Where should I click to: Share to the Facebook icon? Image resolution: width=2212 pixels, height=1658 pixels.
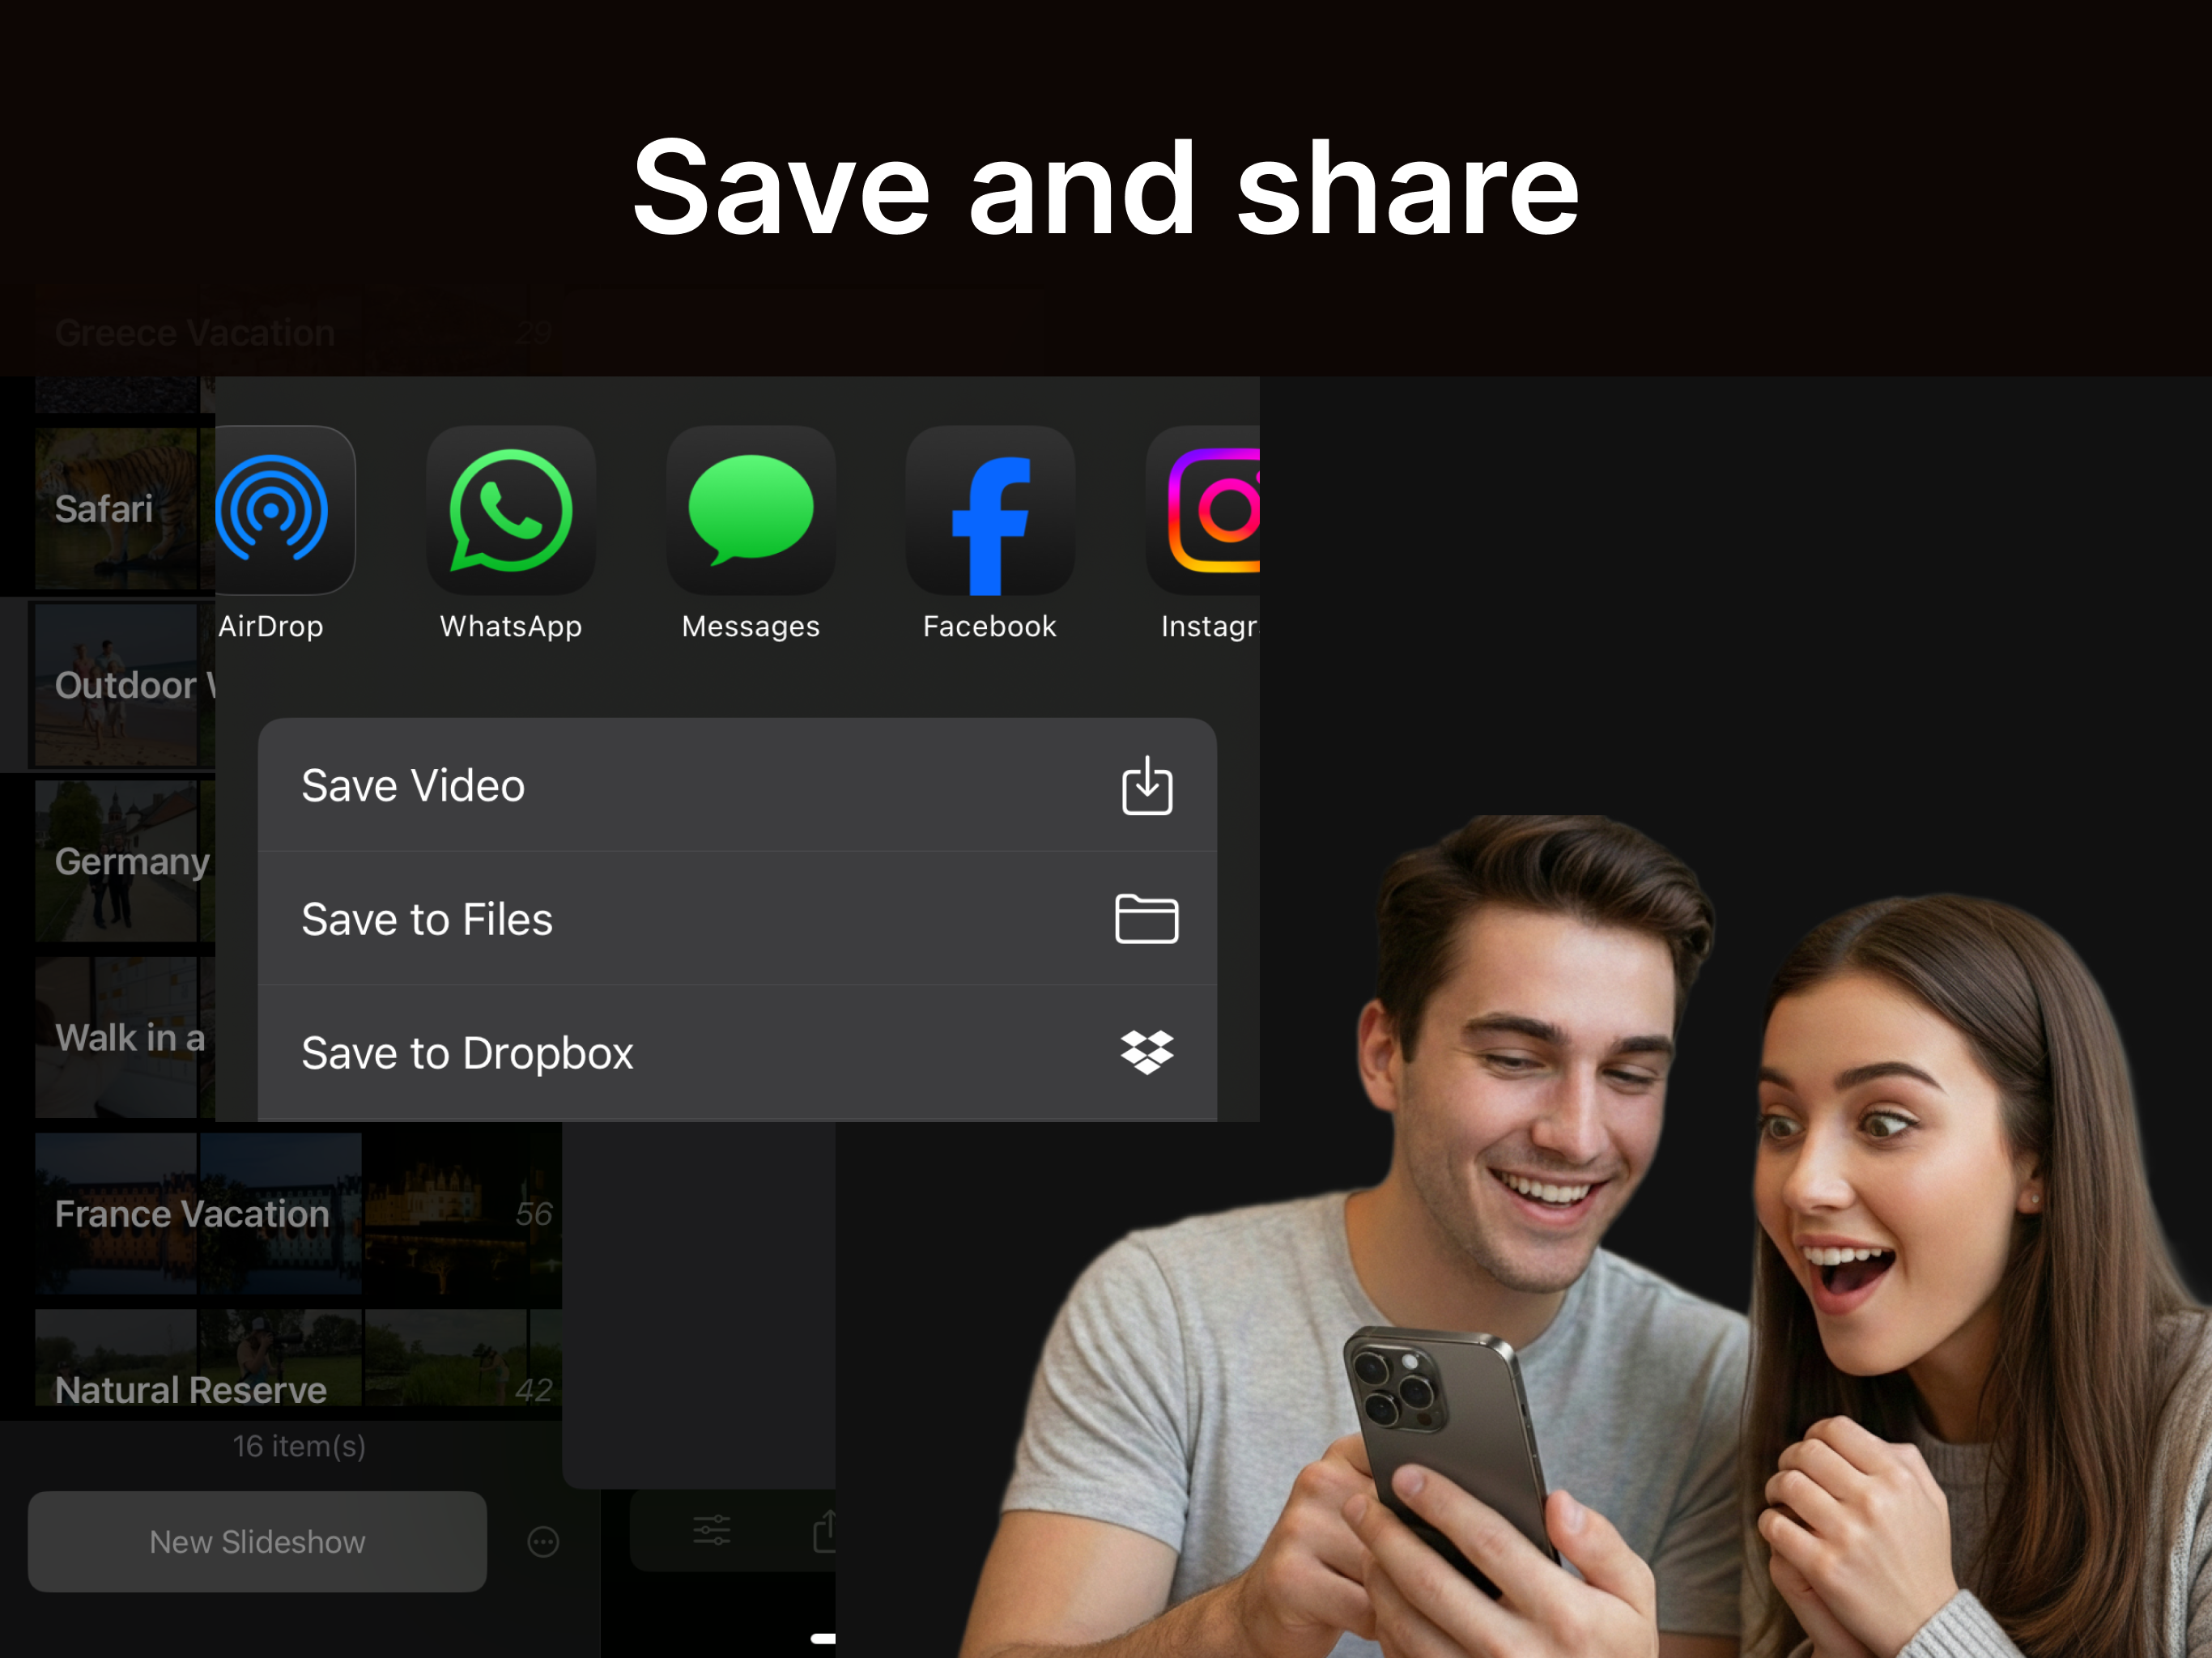click(990, 511)
